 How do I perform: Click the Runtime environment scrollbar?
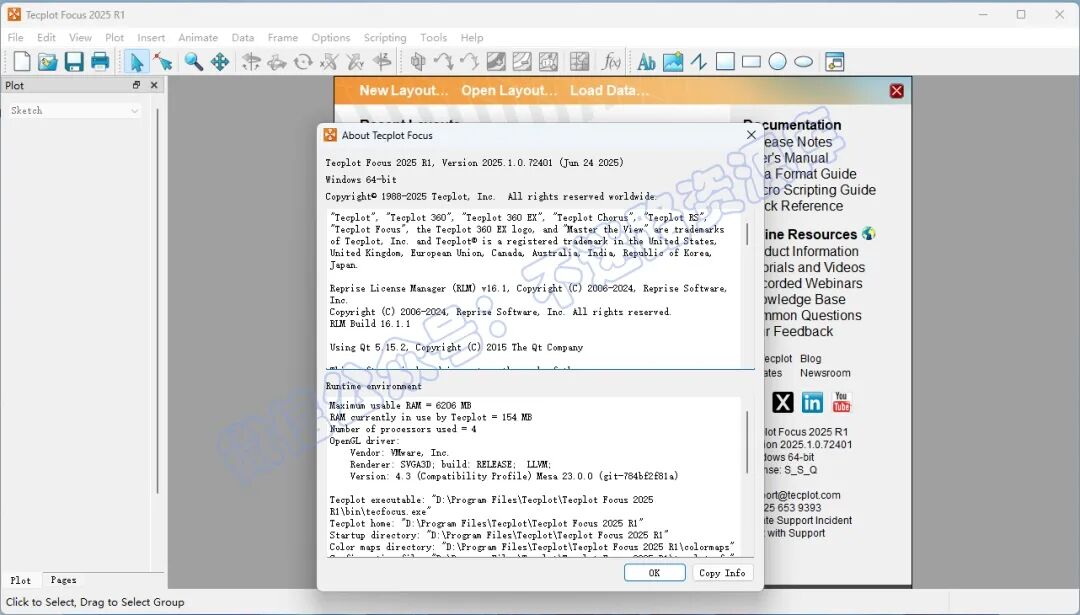click(x=747, y=442)
